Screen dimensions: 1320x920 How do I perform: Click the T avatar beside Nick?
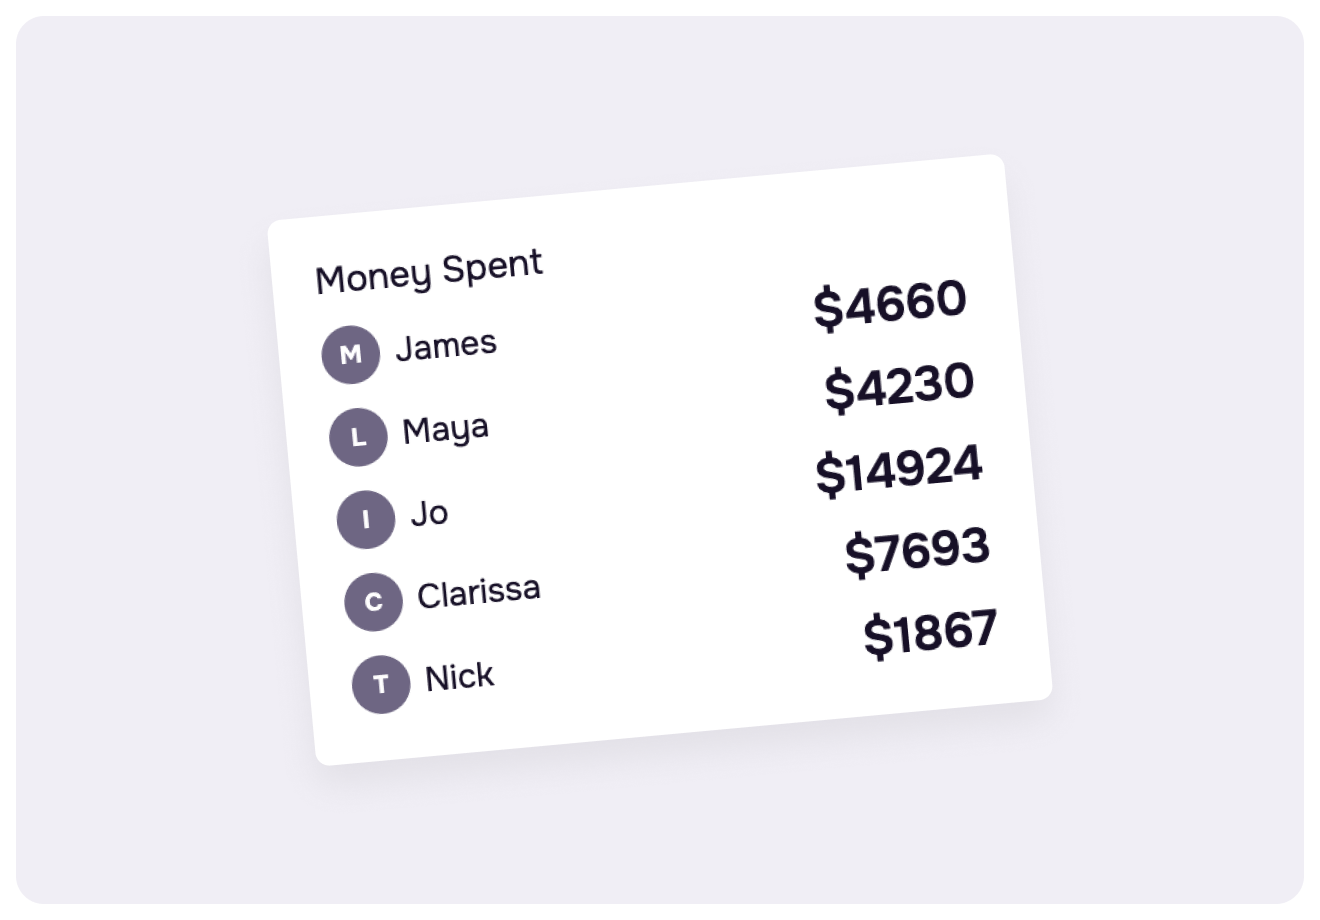(381, 685)
